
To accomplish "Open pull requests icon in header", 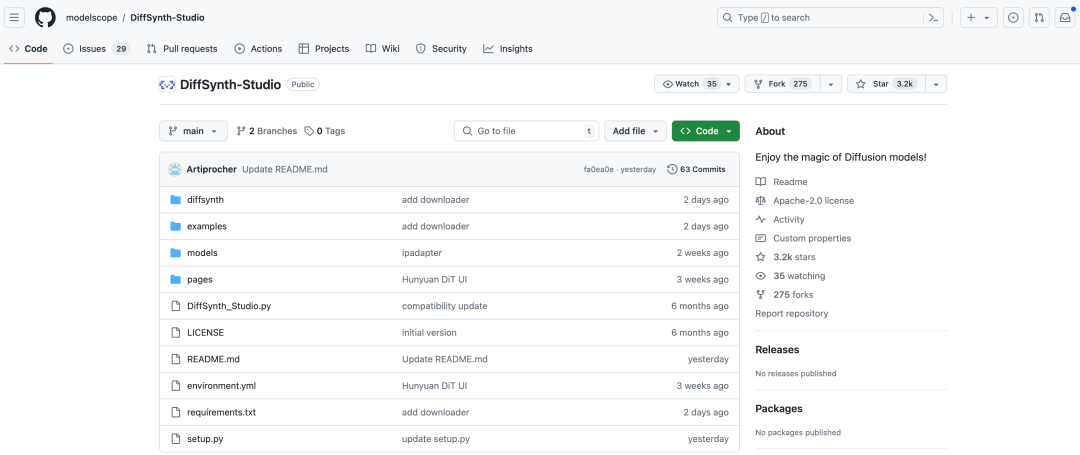I will click(1039, 18).
